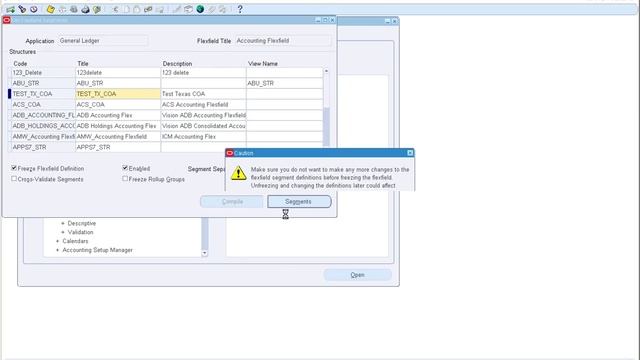Click the Application field showing General Ledger
Viewport: 640px width, 360px height.
tap(103, 41)
